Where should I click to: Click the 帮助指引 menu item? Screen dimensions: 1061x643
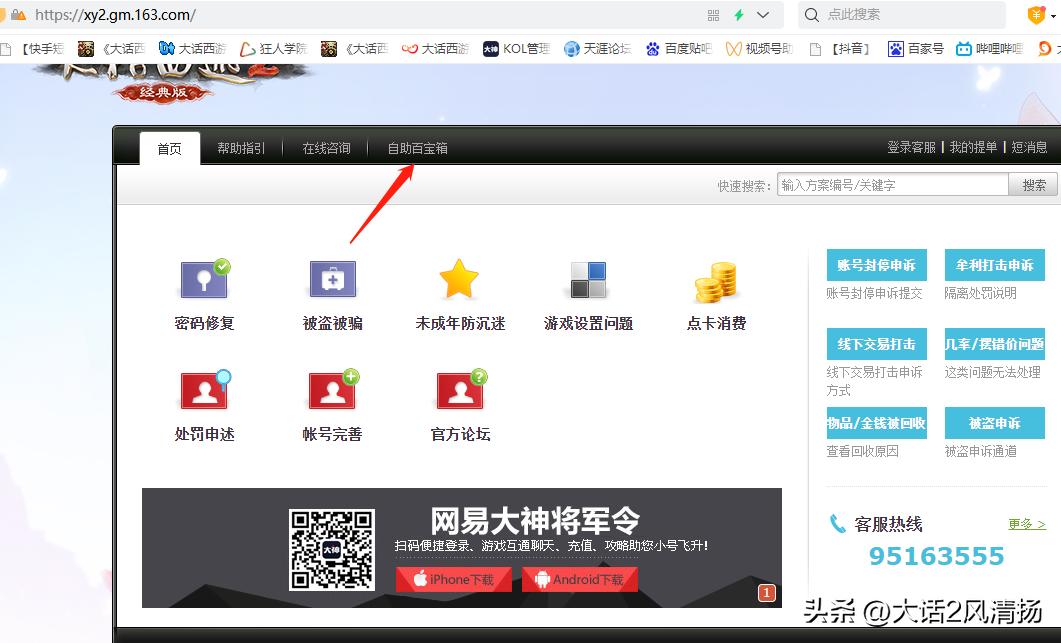pyautogui.click(x=240, y=147)
